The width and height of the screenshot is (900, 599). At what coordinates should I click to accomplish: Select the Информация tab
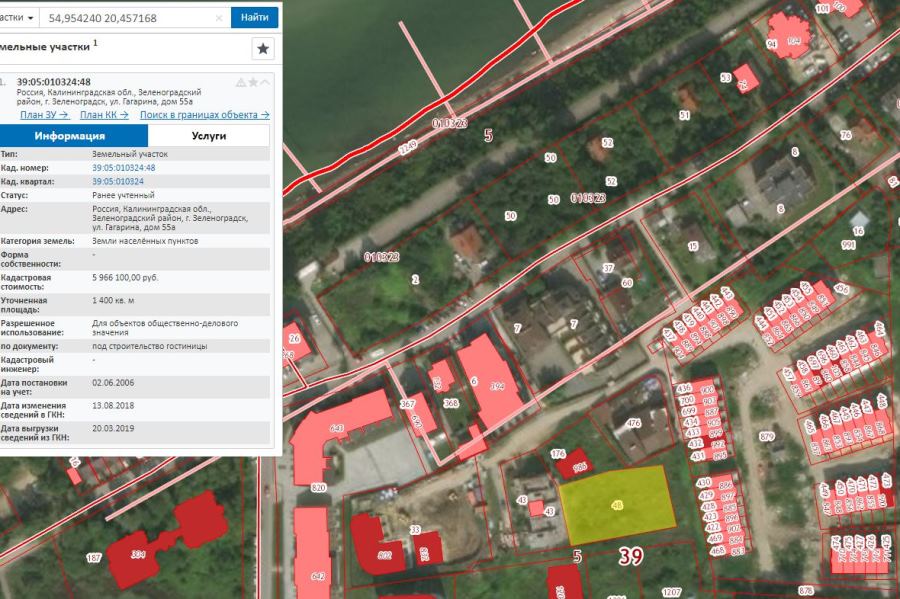(68, 136)
